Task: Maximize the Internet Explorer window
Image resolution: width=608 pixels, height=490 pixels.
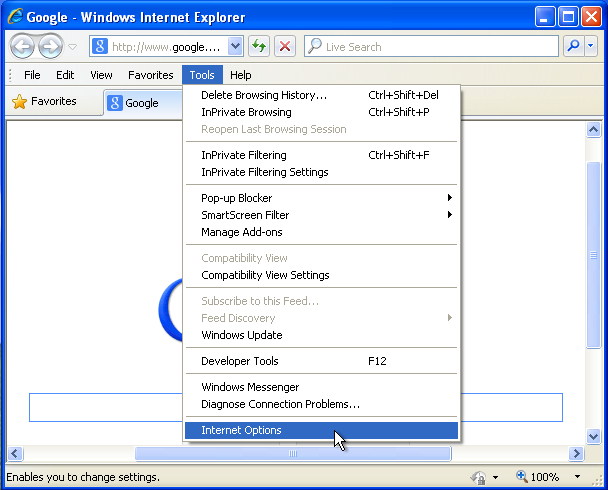Action: pyautogui.click(x=568, y=17)
